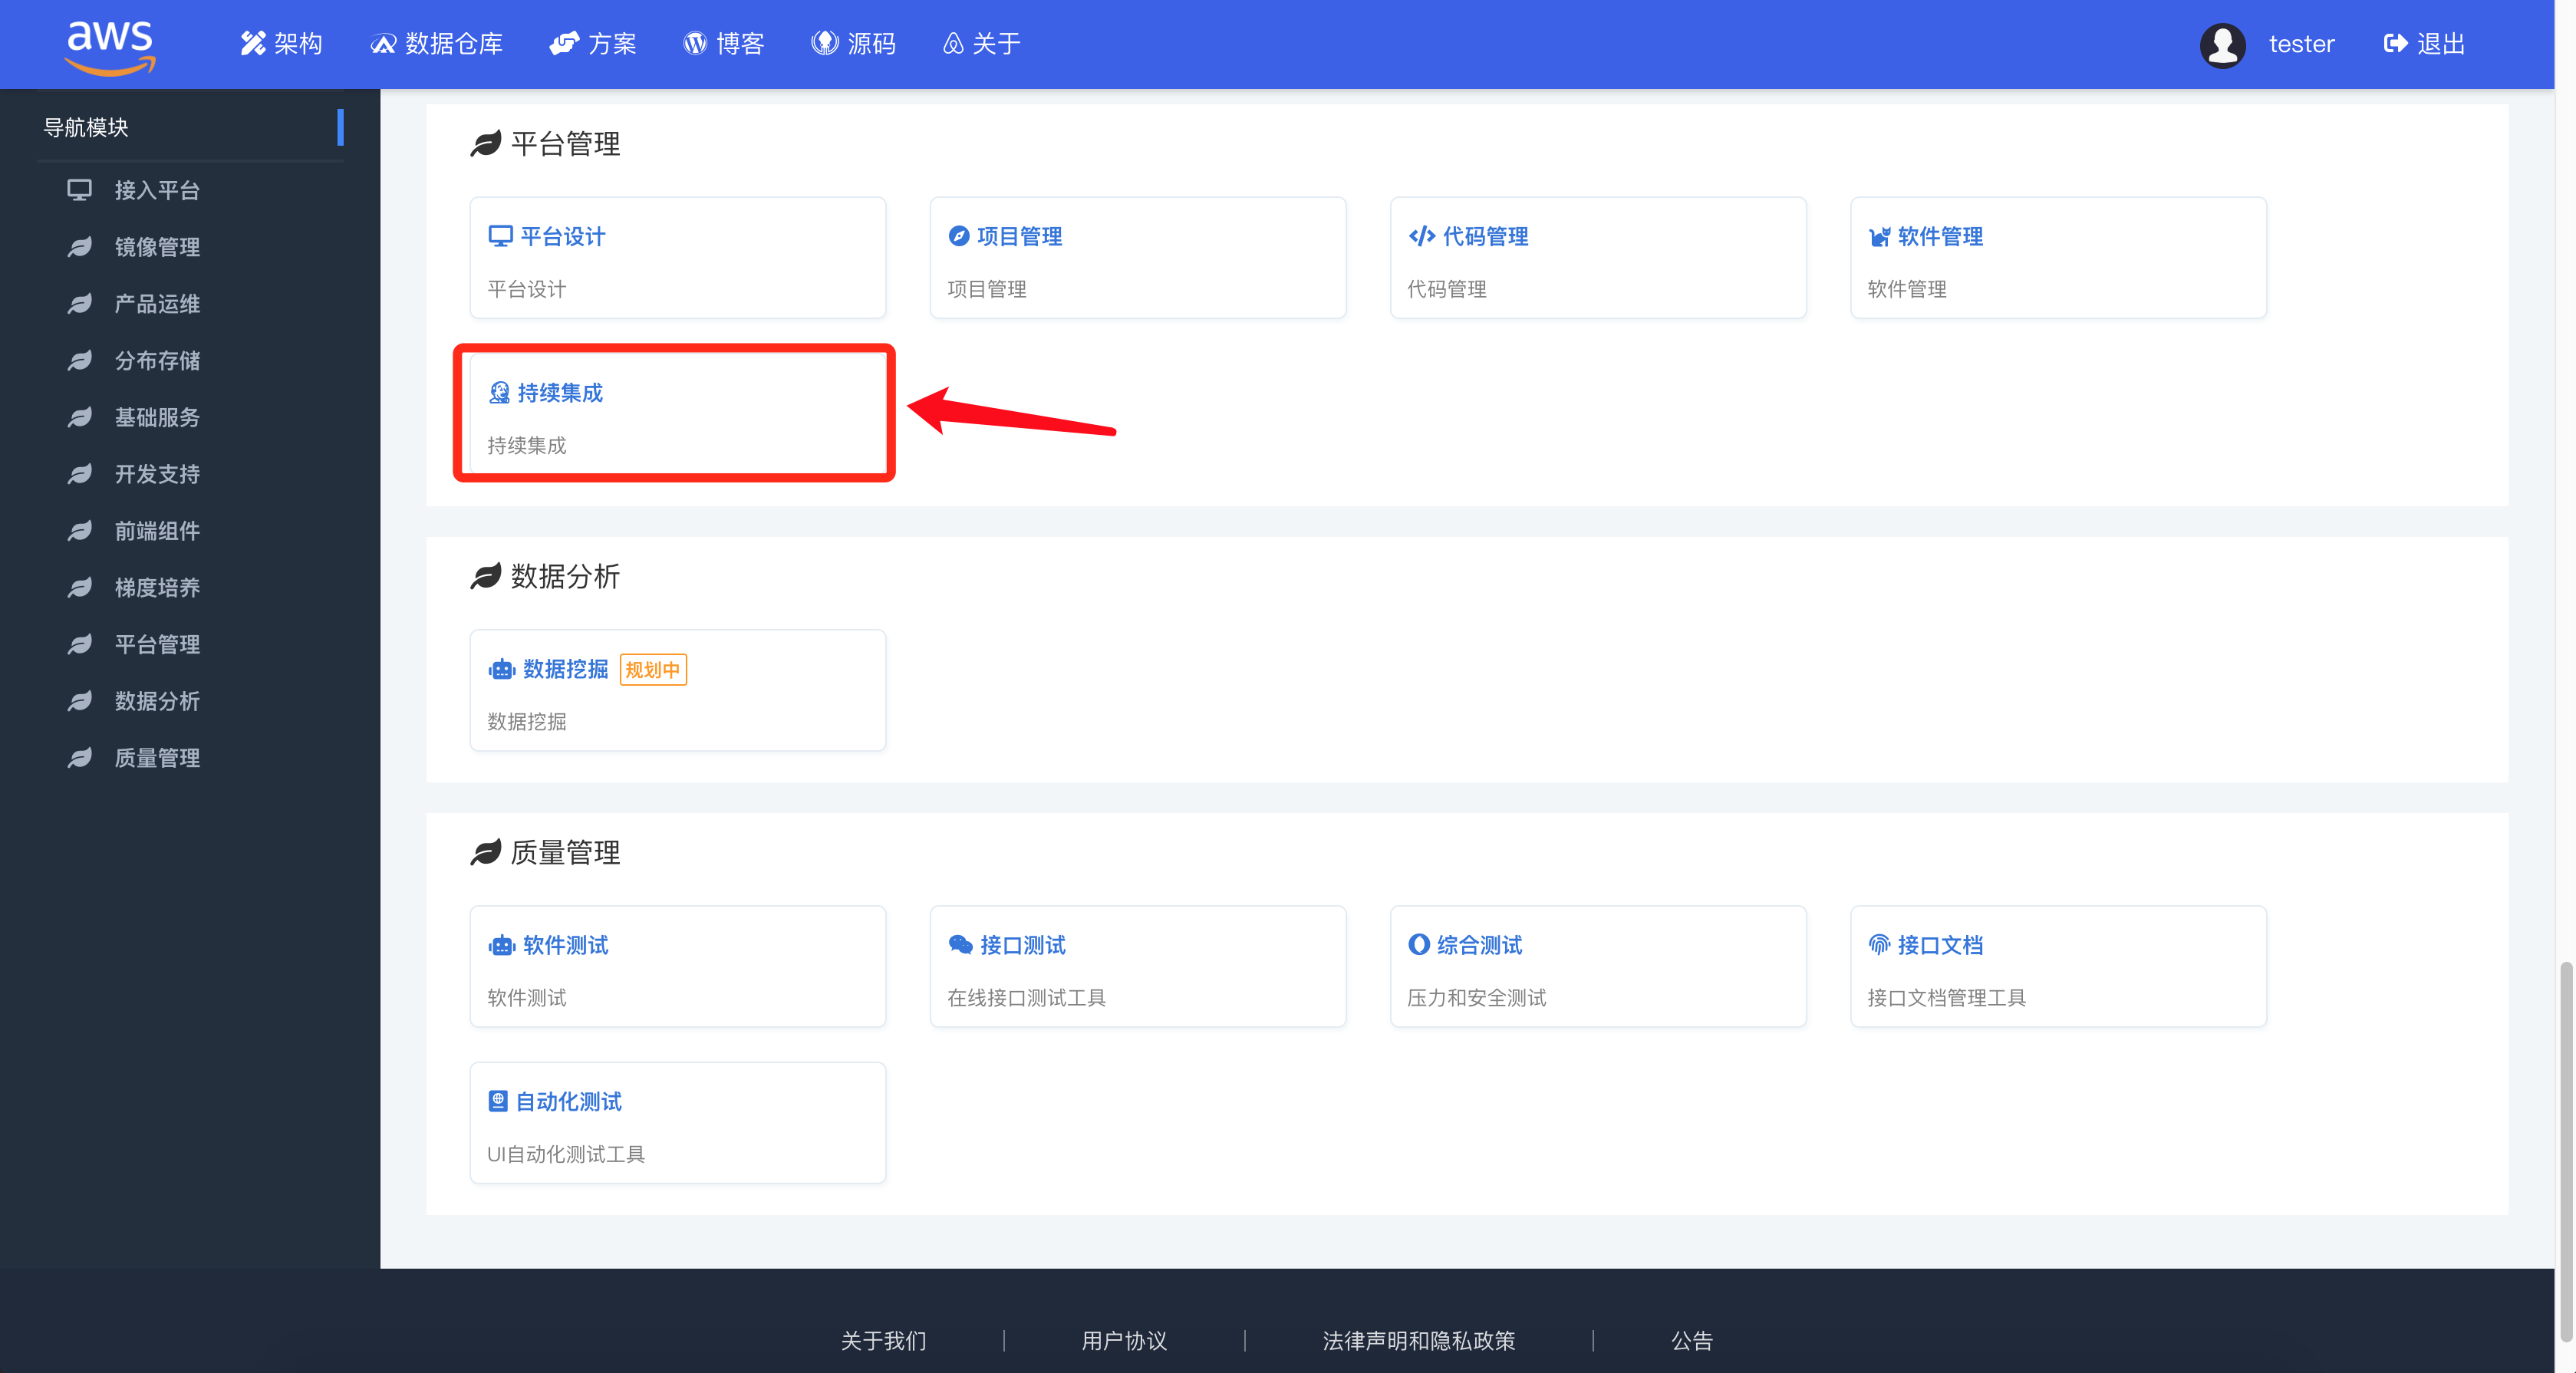Click the leaf icon beside 基础服务
Screen dimensions: 2576x1373
click(x=80, y=417)
